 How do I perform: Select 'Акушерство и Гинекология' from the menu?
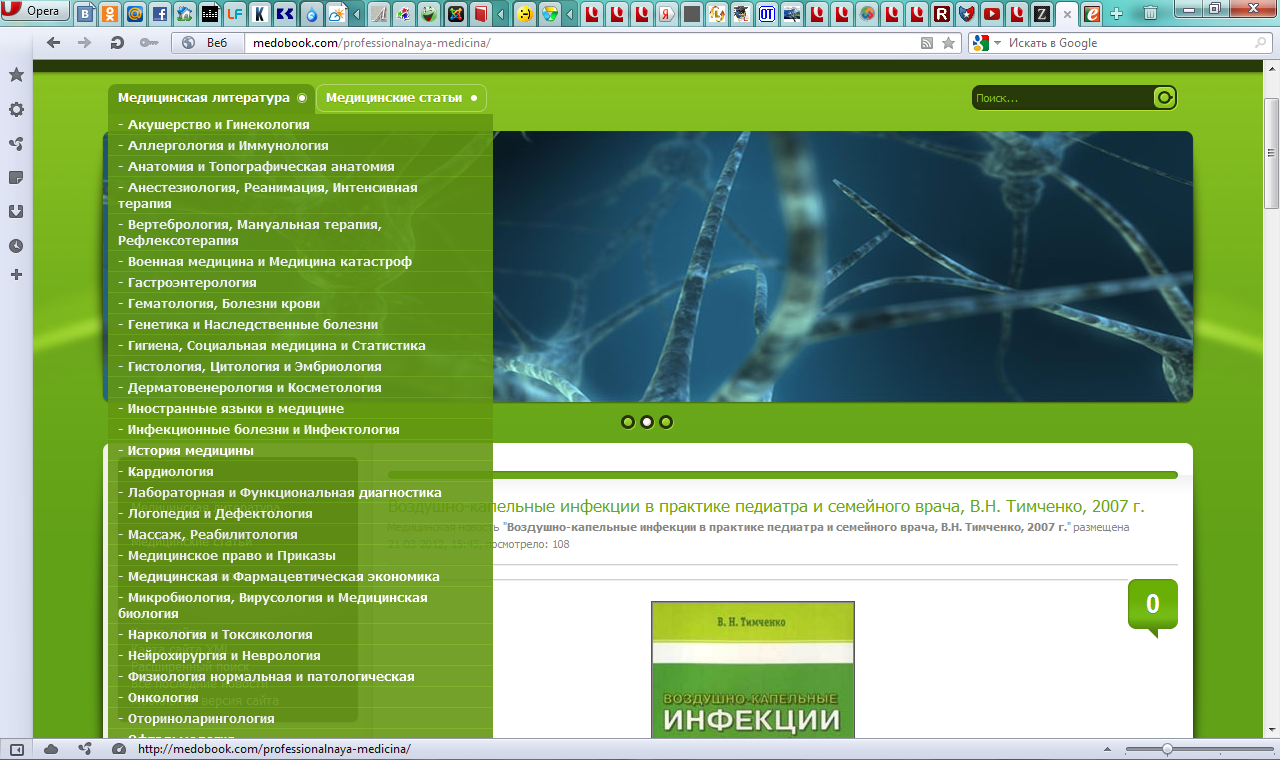pos(300,125)
